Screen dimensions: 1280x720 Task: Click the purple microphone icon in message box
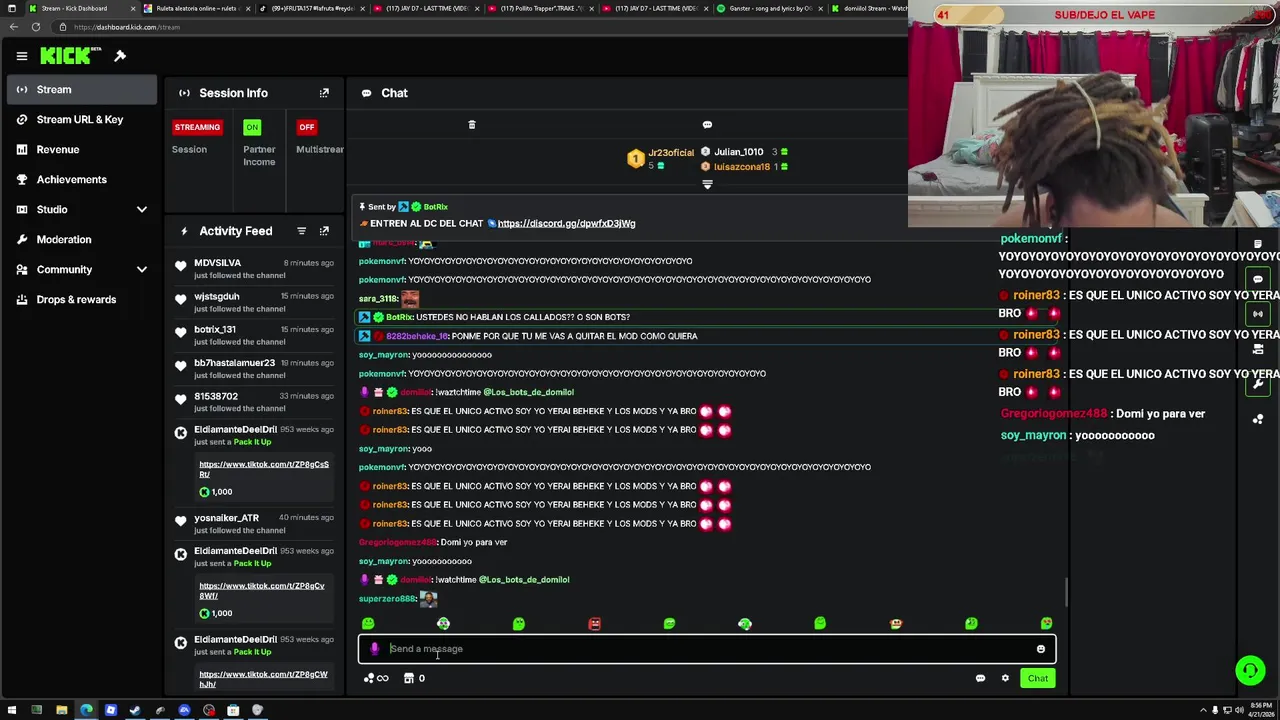click(375, 649)
